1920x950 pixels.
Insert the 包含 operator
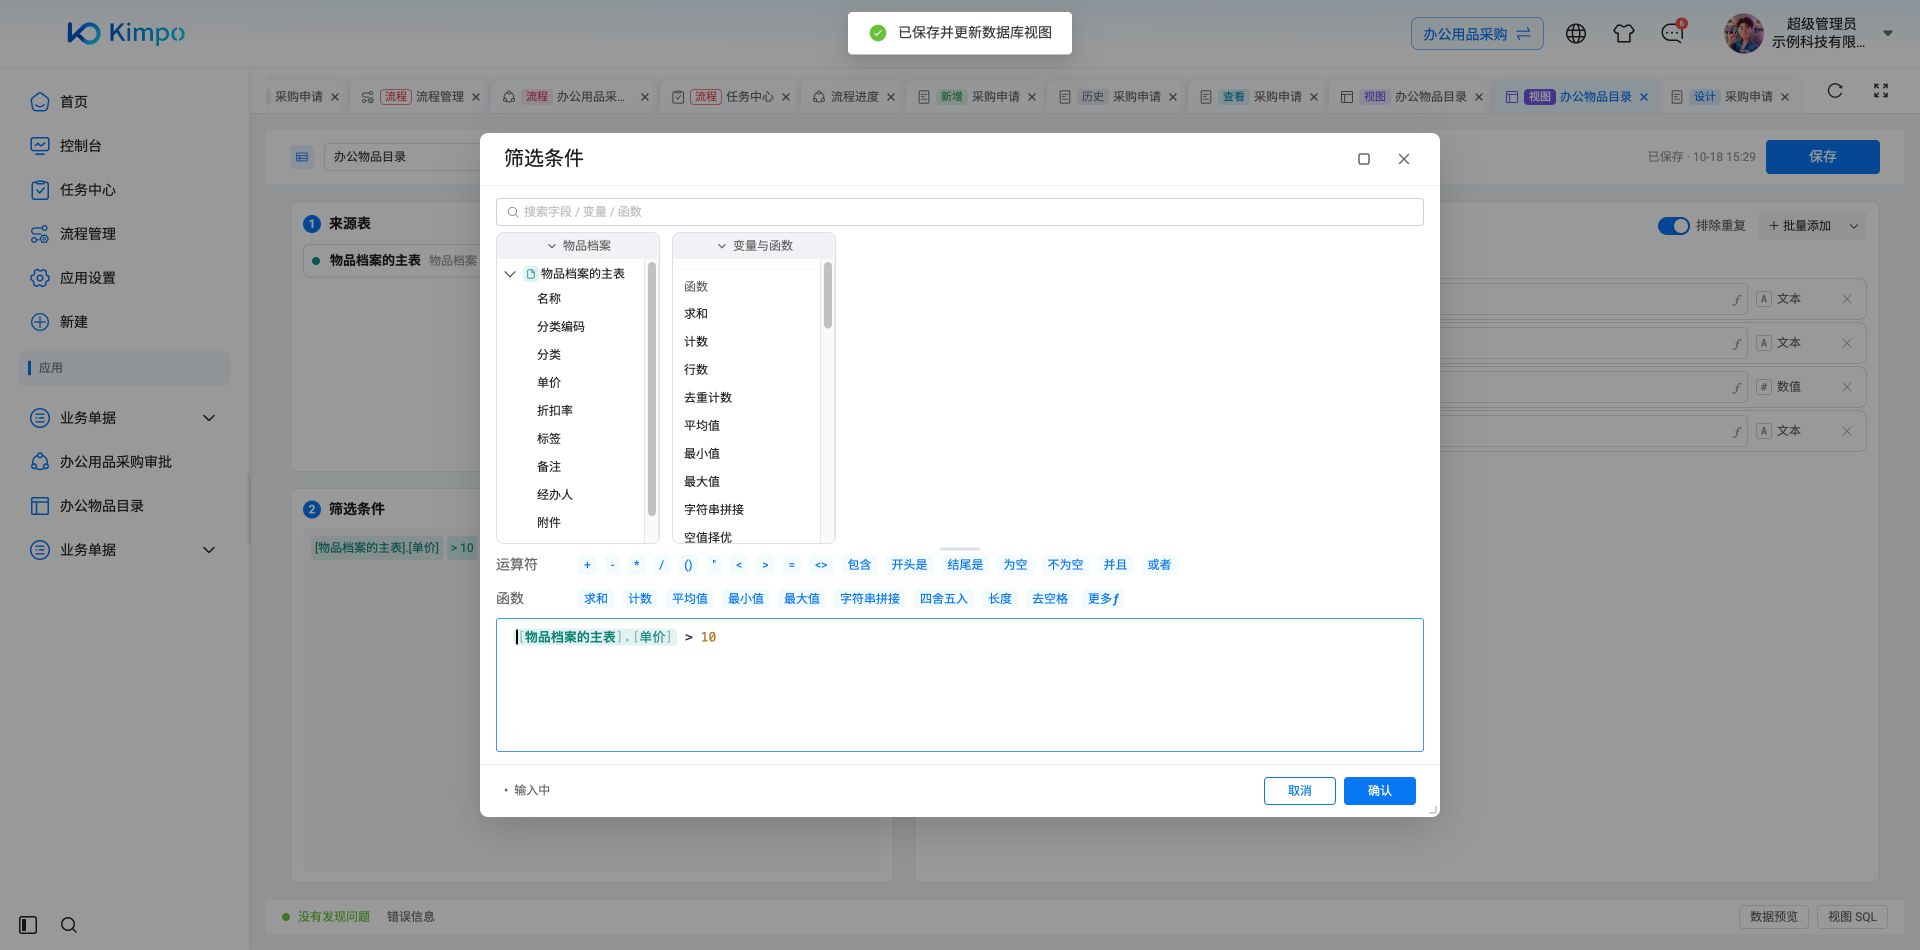tap(859, 565)
